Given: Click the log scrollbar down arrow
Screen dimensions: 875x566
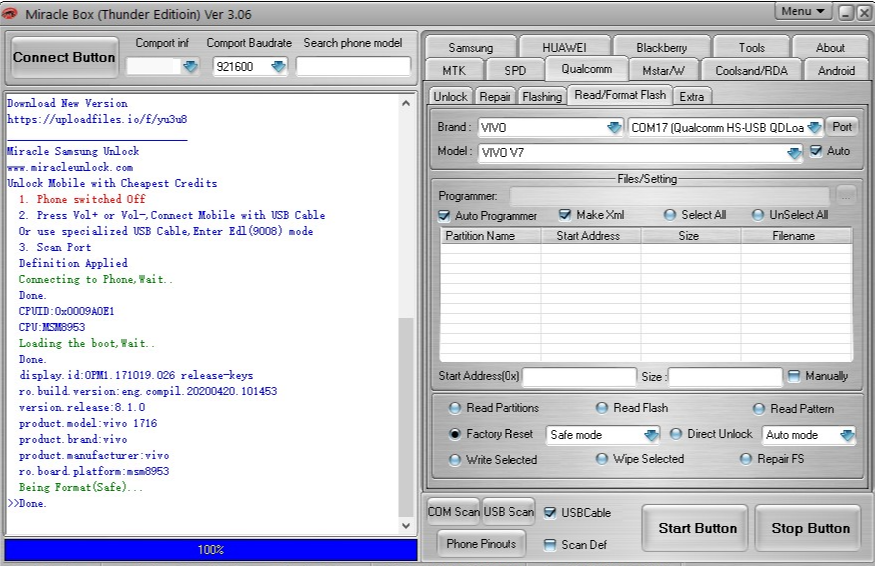Looking at the screenshot, I should point(406,526).
